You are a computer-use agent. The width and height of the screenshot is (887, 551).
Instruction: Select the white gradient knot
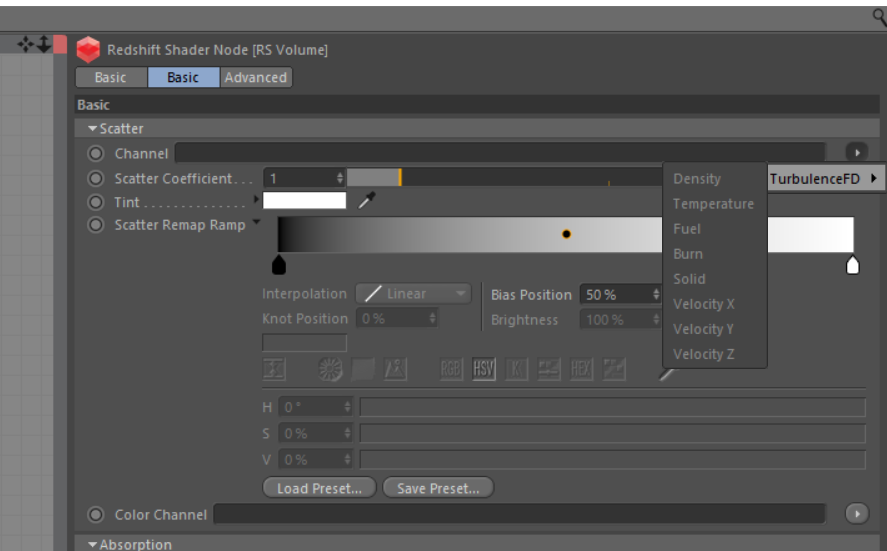pos(852,265)
